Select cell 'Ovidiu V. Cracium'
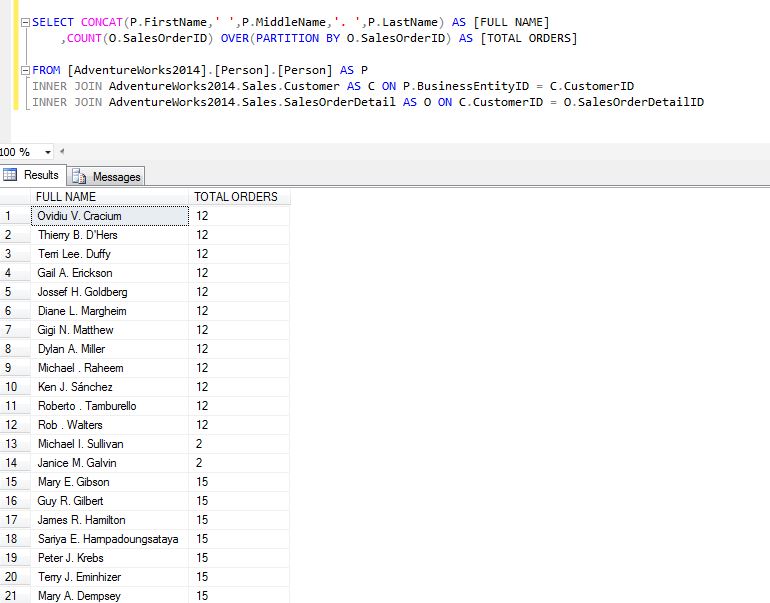Screen dimensions: 770x603 (x=110, y=216)
